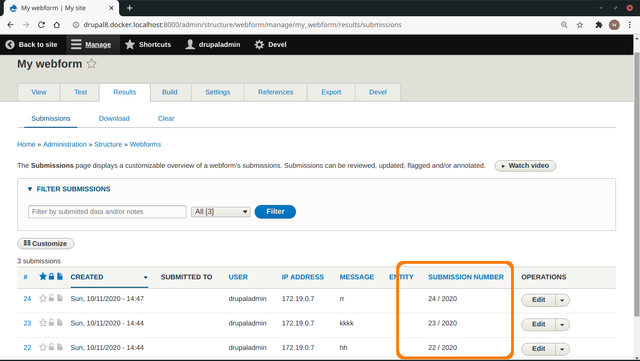This screenshot has width=640, height=361.
Task: Sort by the starred column header icon
Action: point(43,276)
